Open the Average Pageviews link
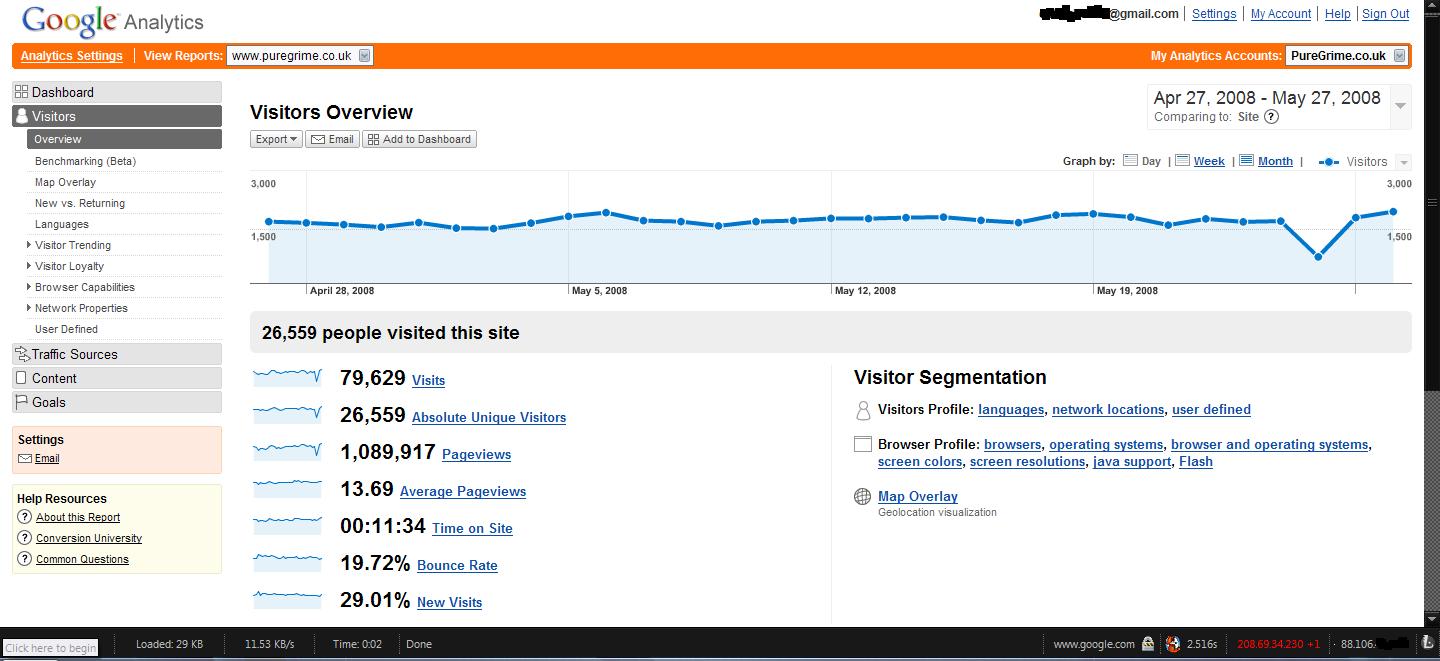Image resolution: width=1440 pixels, height=661 pixels. tap(463, 492)
